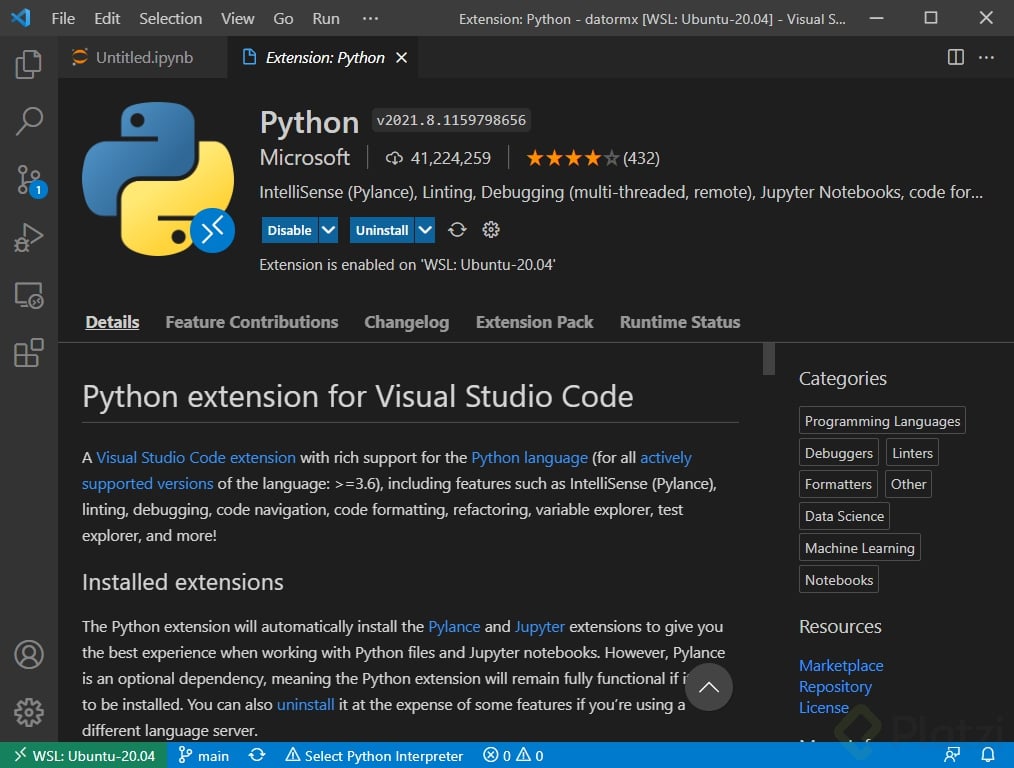Open Accounts menu in activity bar
Screen dimensions: 1014x768
pos(28,654)
